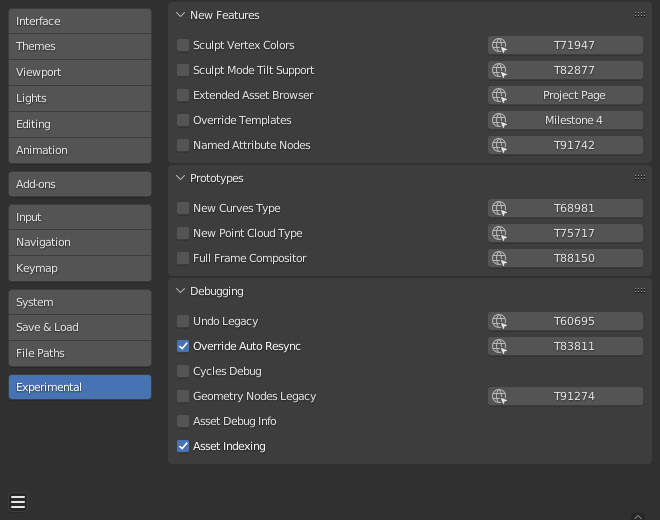This screenshot has height=520, width=660.
Task: Toggle Named Attribute Nodes checkbox
Action: 183,145
